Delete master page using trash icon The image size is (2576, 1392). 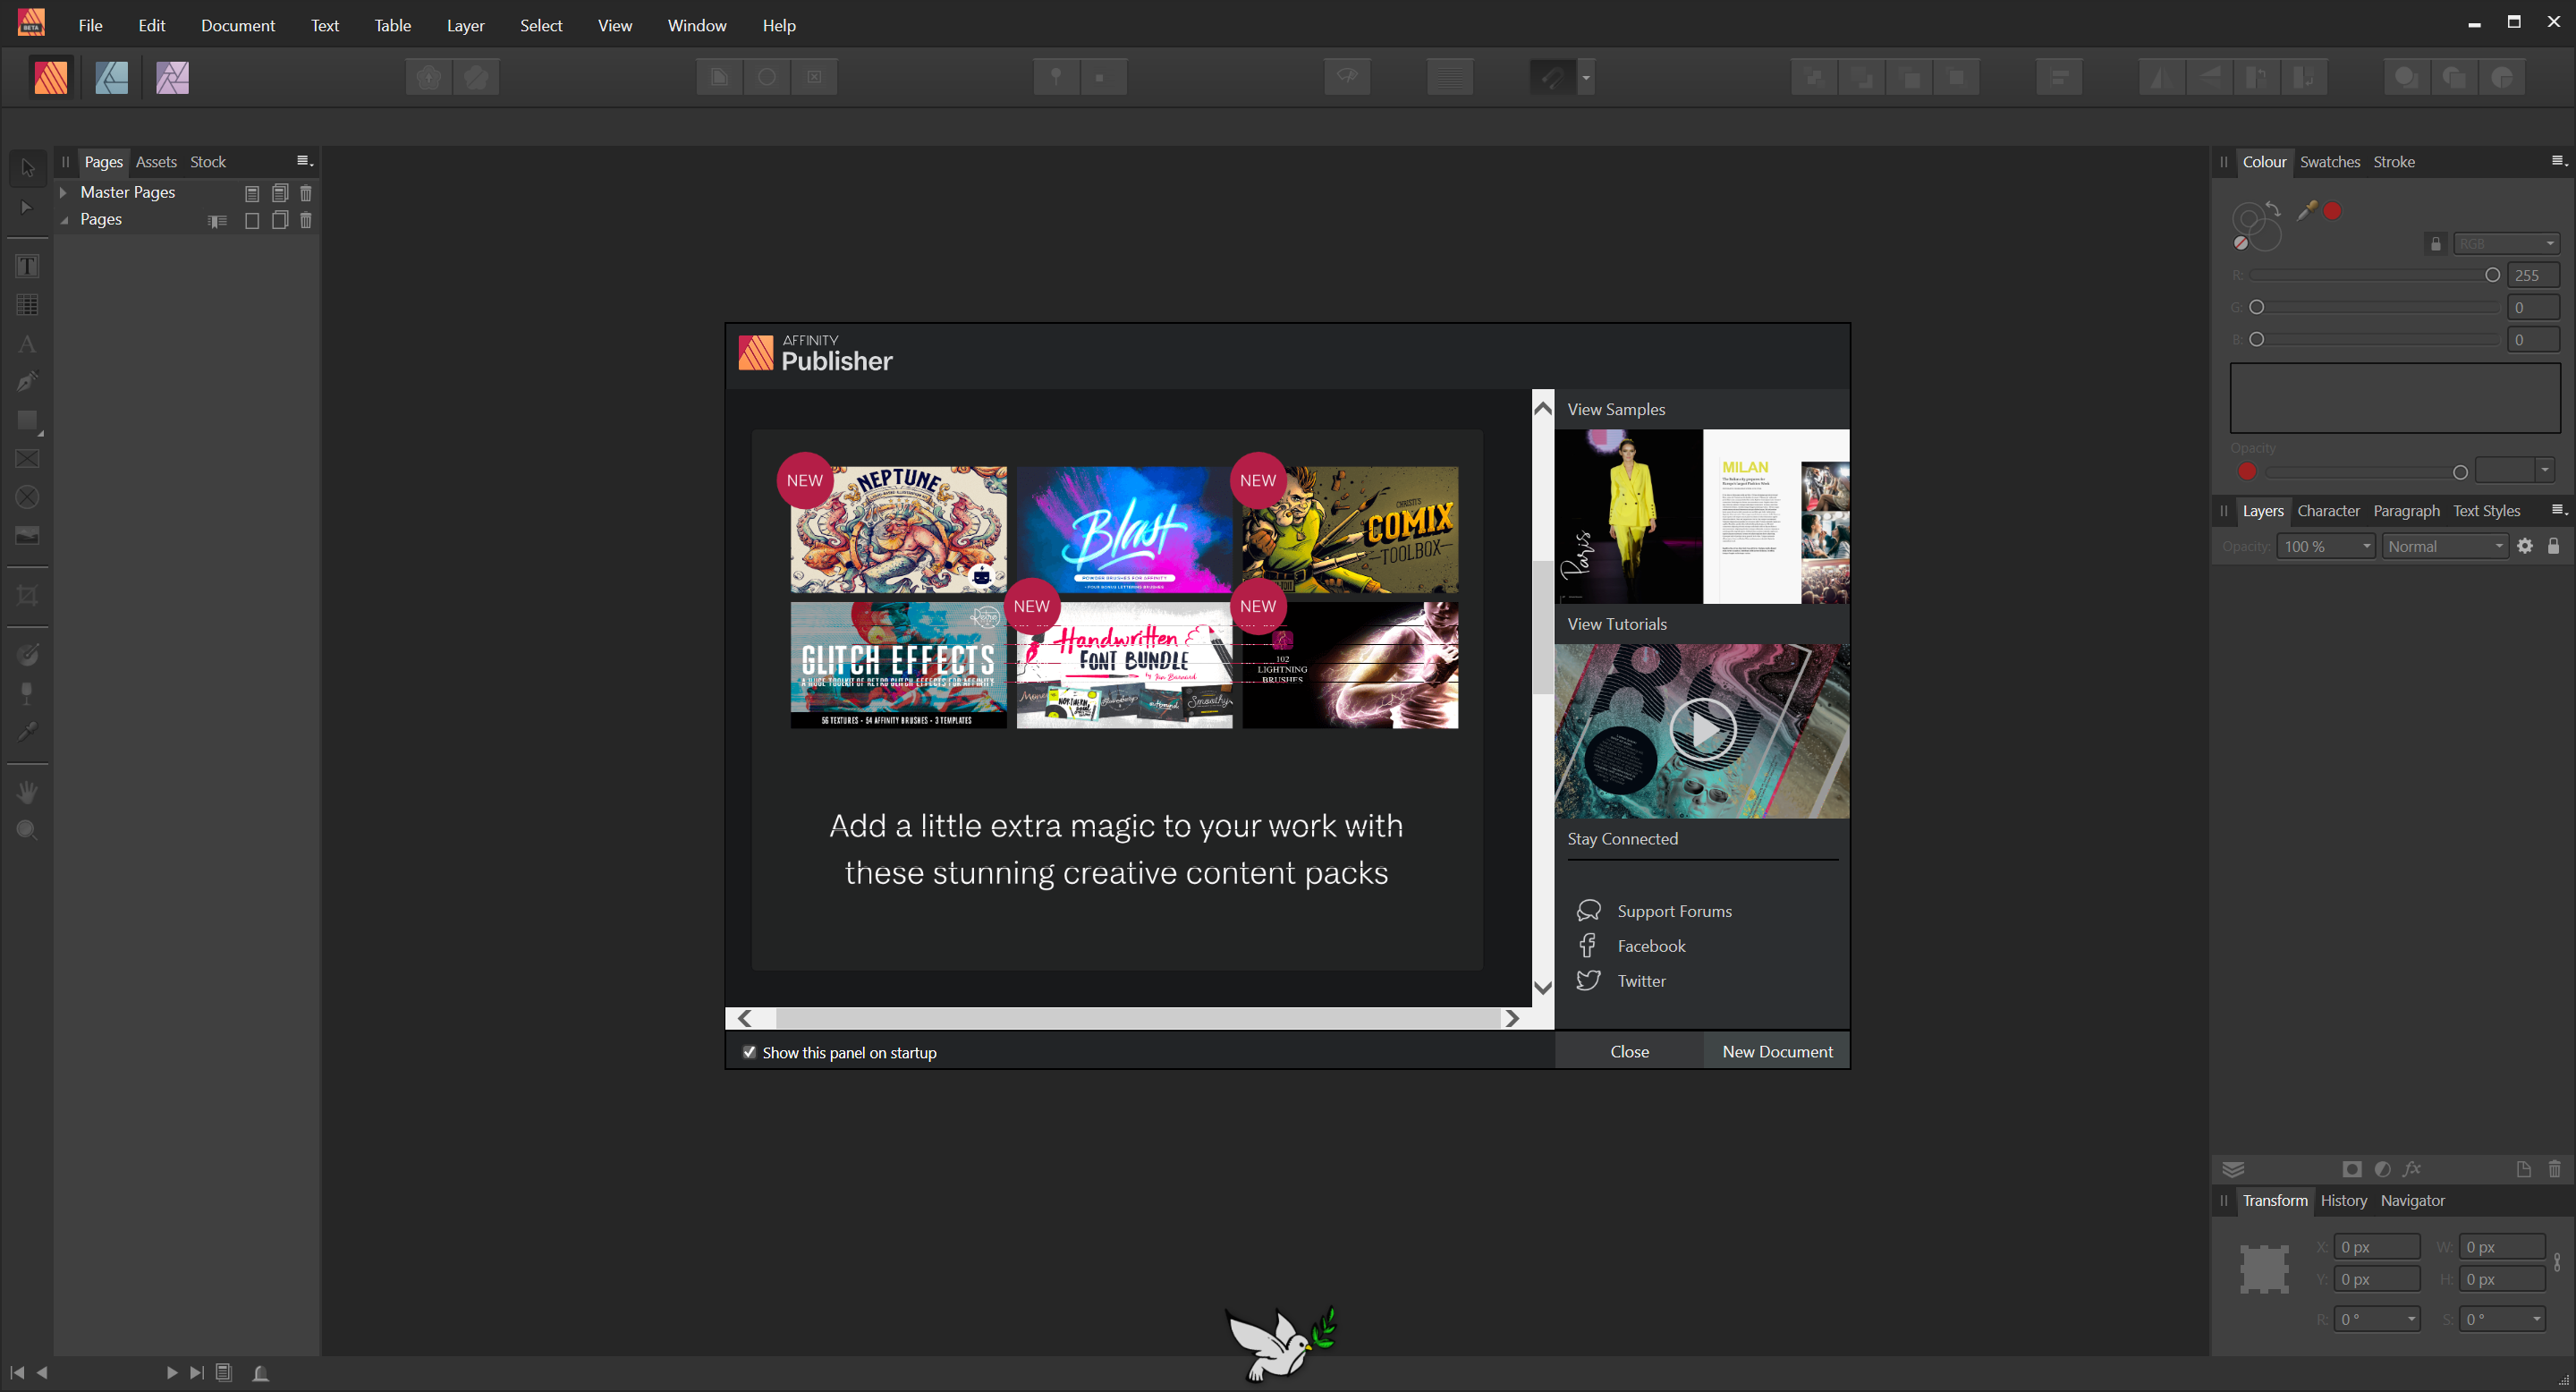[306, 193]
